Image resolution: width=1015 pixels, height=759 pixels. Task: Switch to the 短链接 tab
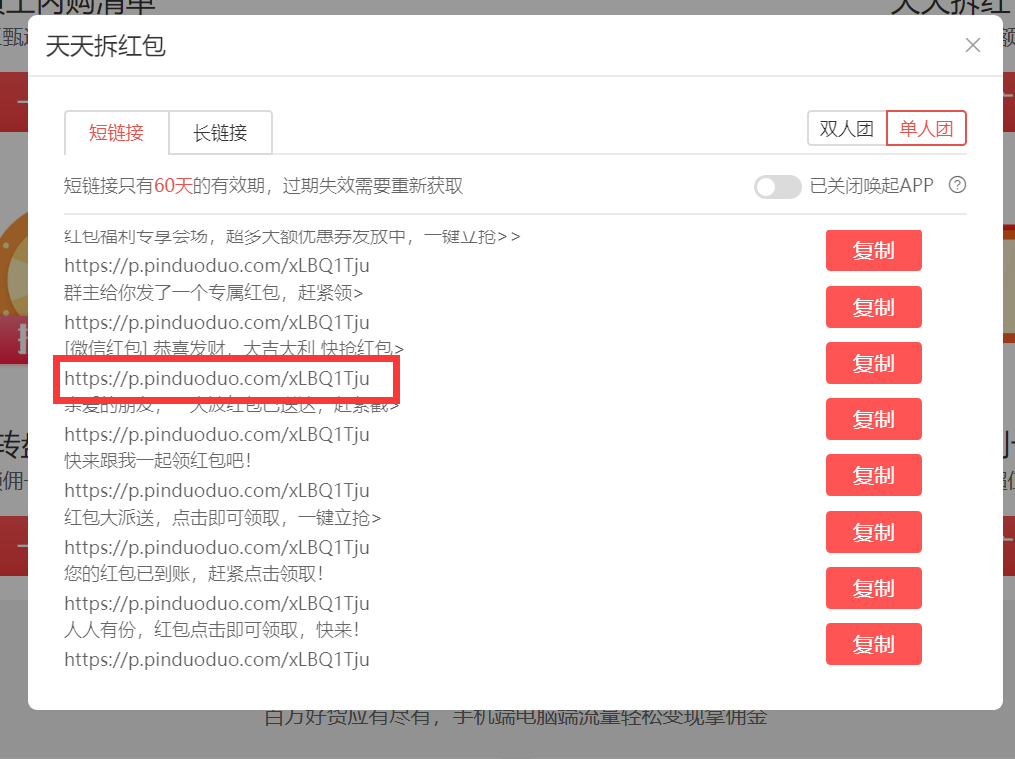pos(117,133)
